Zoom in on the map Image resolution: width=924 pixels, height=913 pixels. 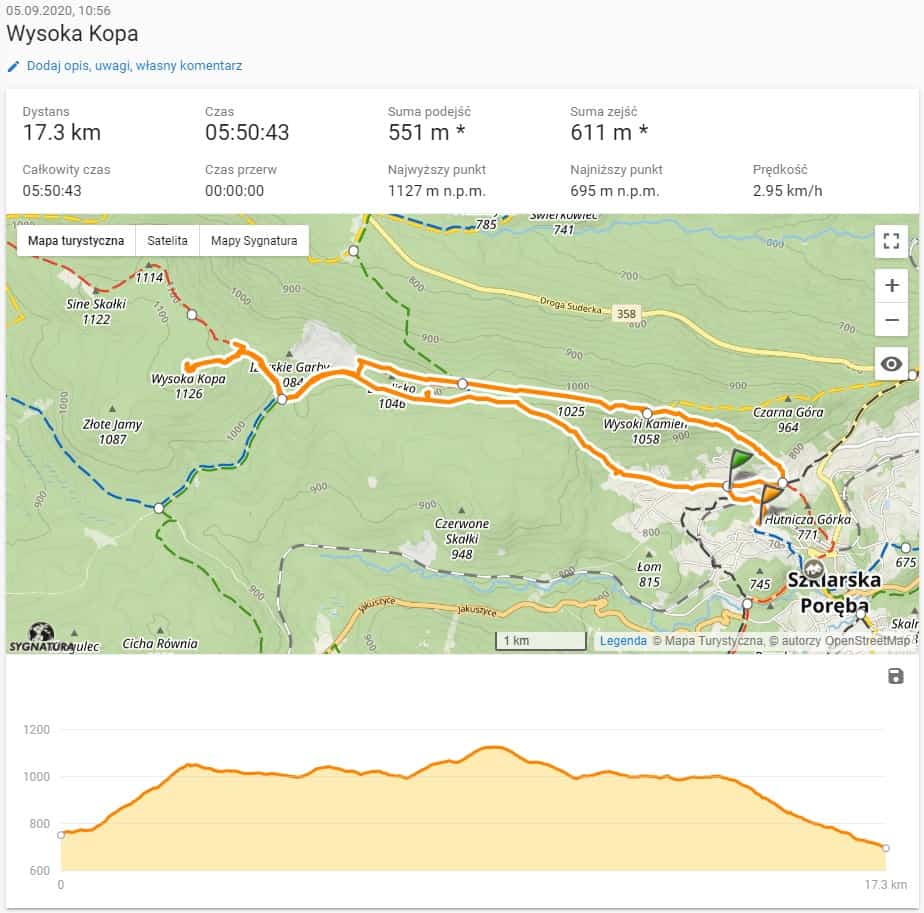coord(891,285)
